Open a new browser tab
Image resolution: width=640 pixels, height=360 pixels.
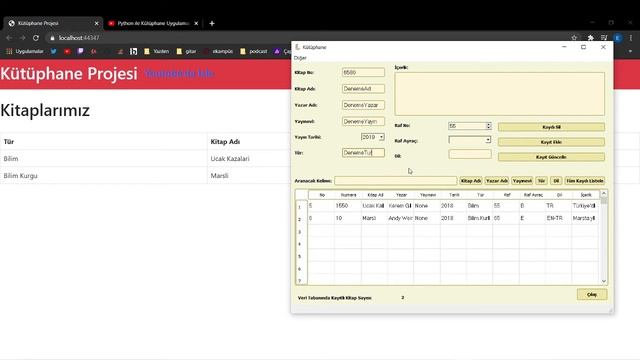pos(211,23)
